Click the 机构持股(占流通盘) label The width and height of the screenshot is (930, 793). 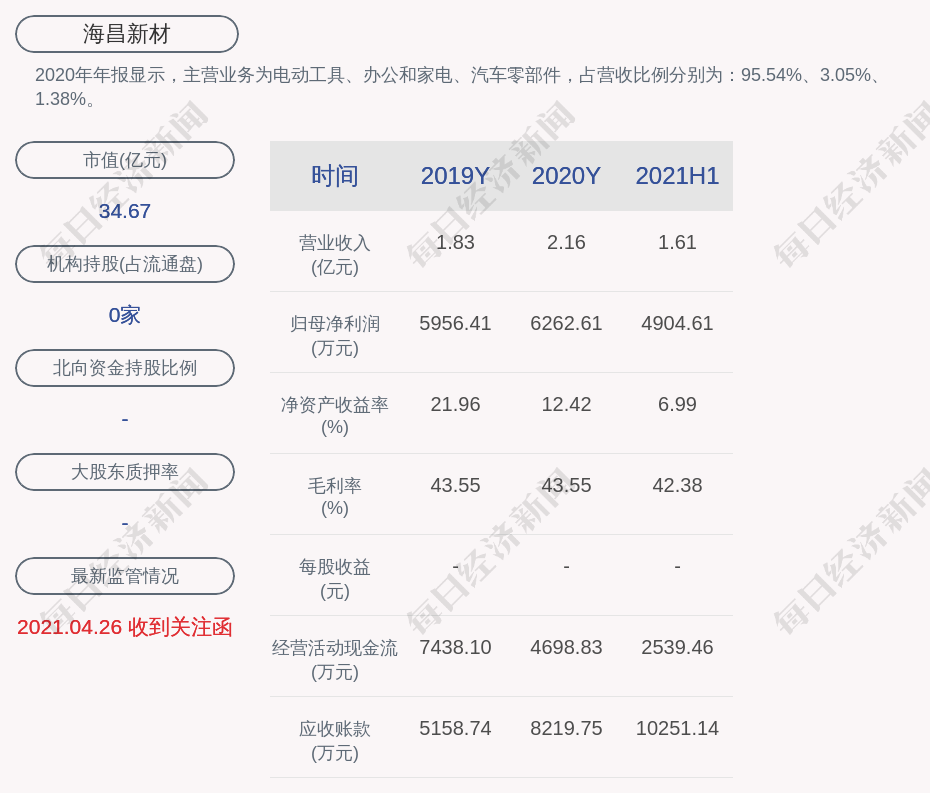[x=125, y=264]
